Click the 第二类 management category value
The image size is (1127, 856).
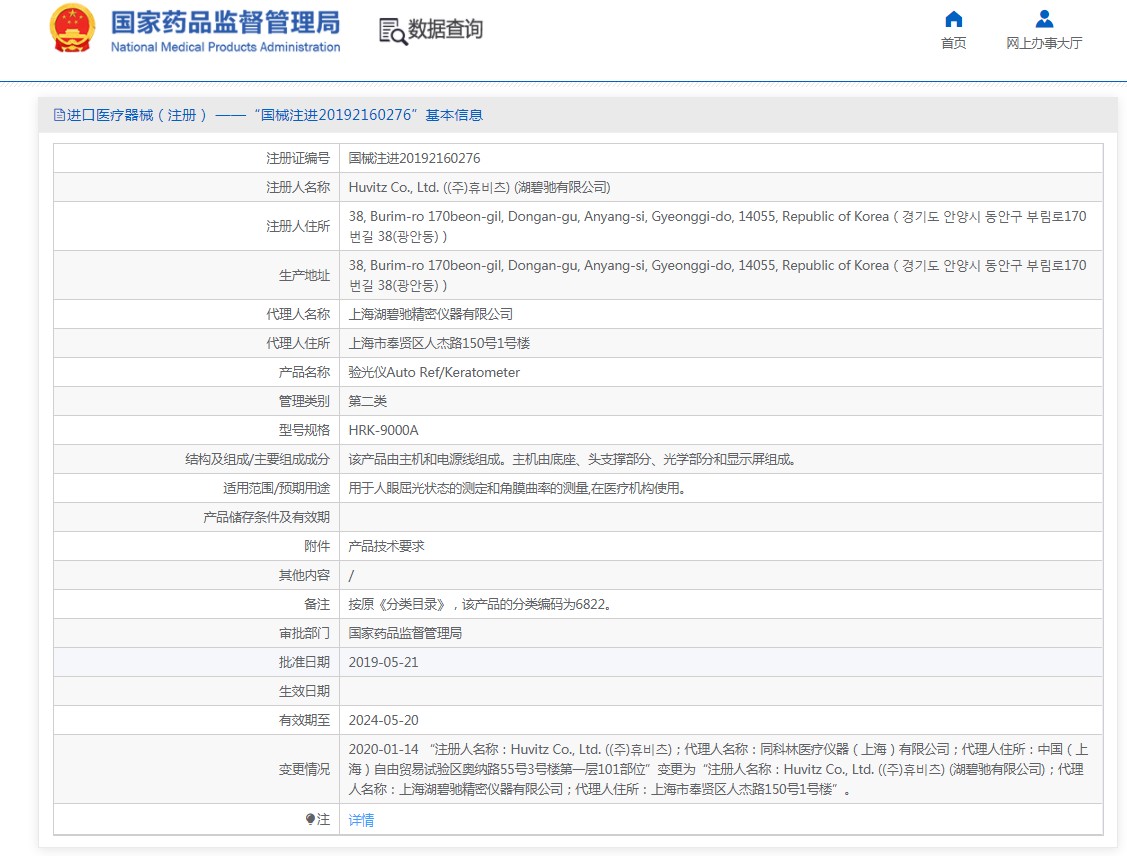(367, 401)
